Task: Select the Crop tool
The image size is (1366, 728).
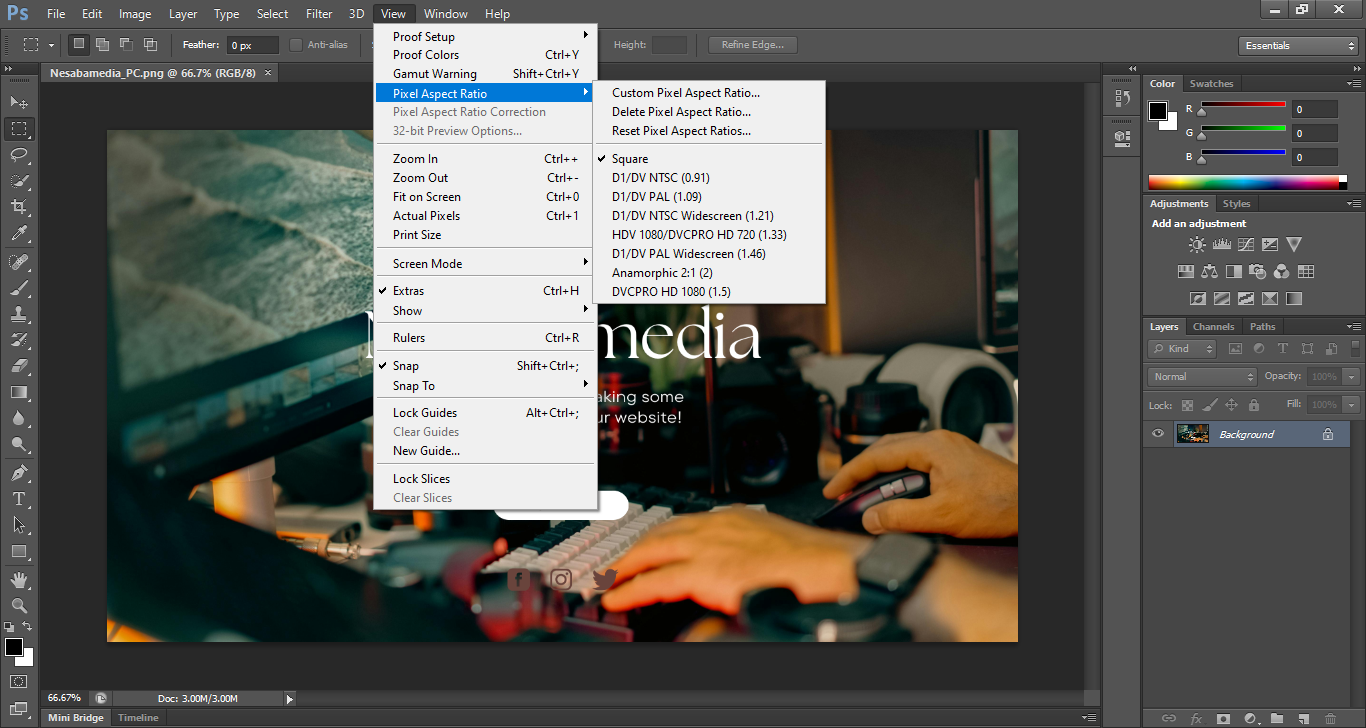Action: (19, 207)
